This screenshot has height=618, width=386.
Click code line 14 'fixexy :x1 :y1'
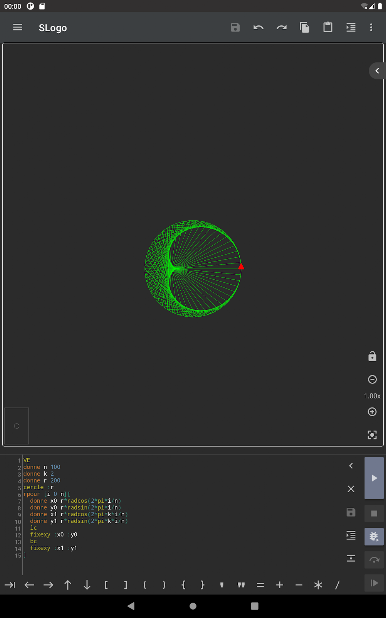(x=54, y=548)
